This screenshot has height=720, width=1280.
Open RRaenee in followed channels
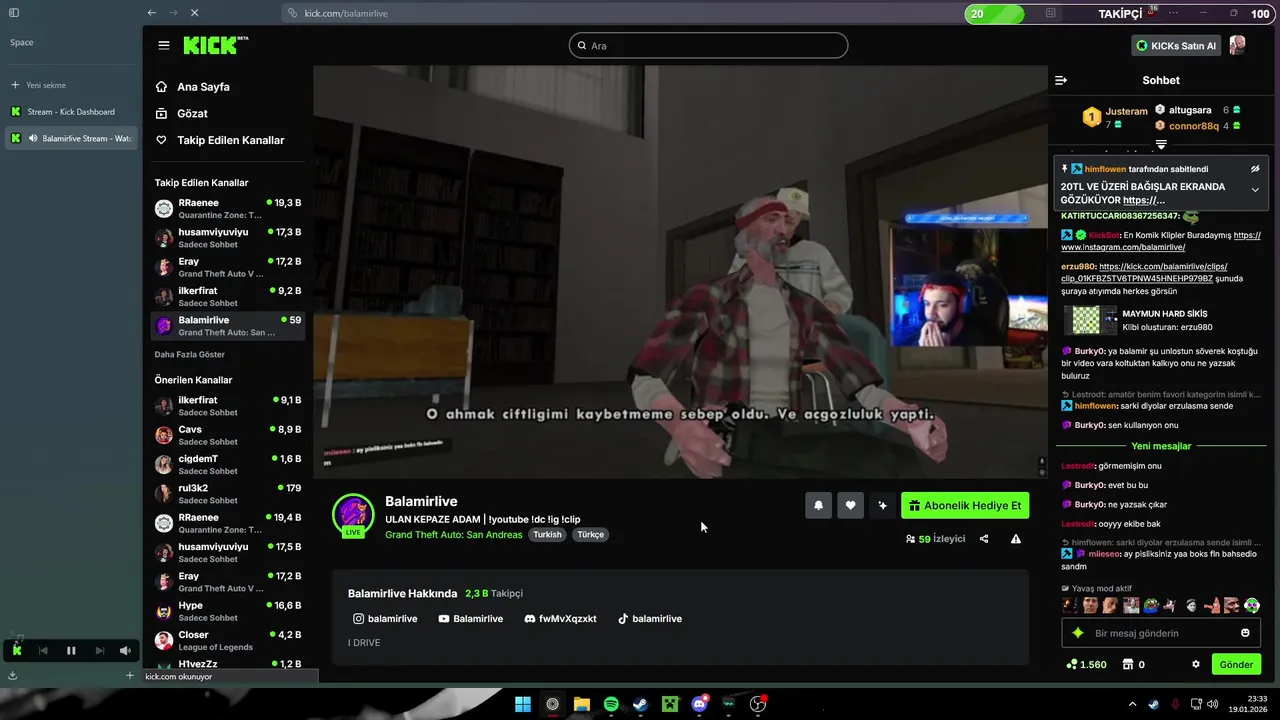(228, 208)
